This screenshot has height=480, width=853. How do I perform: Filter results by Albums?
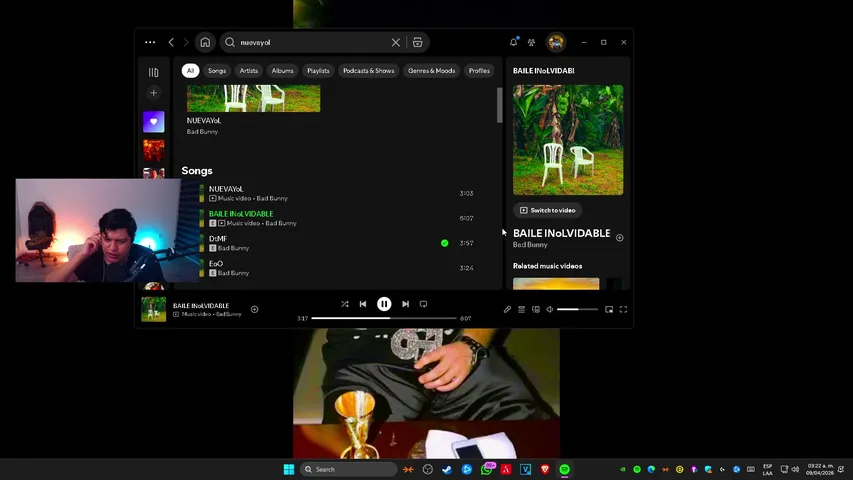point(282,71)
